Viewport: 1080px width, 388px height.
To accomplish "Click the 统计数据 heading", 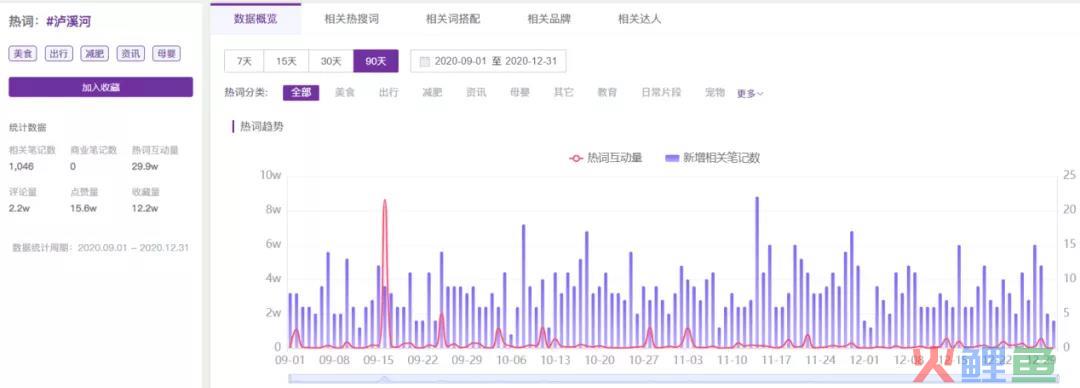I will [x=28, y=127].
